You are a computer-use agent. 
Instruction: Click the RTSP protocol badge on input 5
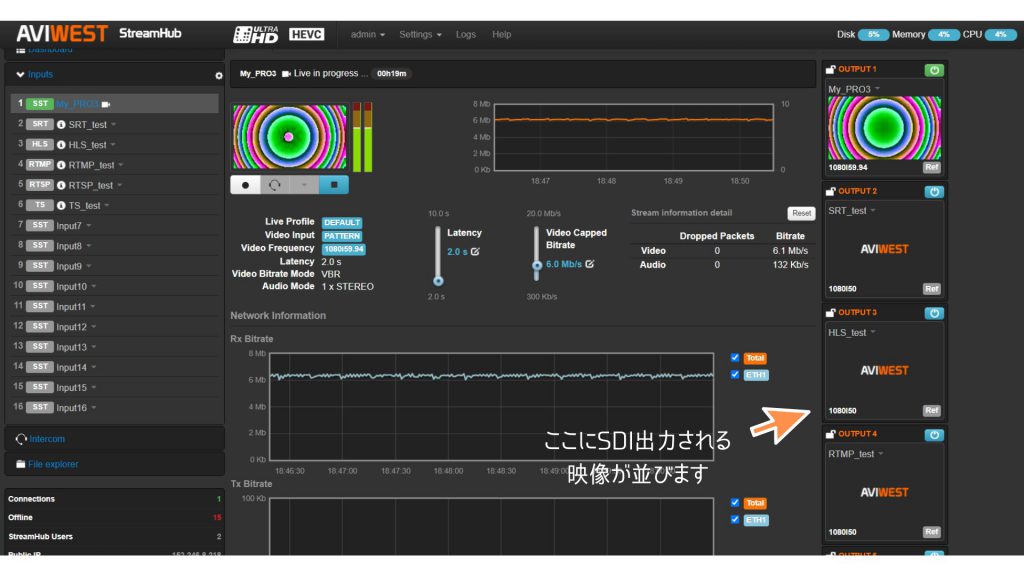[x=40, y=185]
